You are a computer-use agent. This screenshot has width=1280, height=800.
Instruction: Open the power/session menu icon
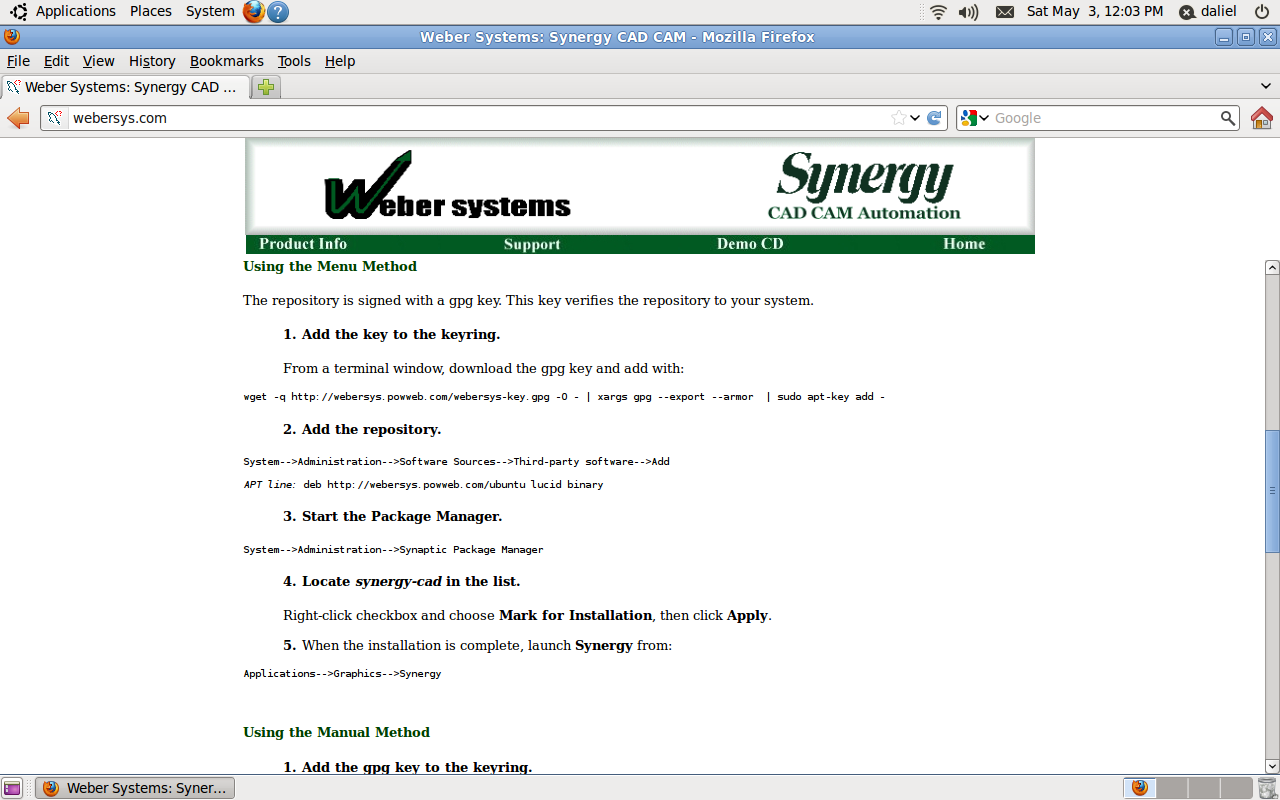(1262, 12)
